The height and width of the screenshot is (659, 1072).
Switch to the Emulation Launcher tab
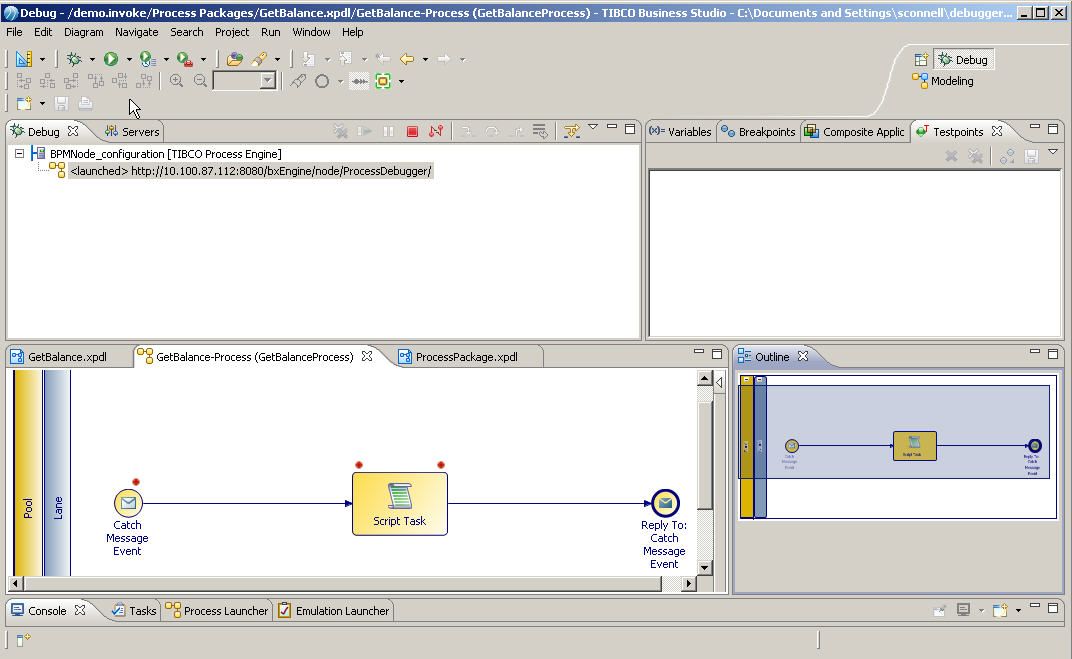pos(334,610)
